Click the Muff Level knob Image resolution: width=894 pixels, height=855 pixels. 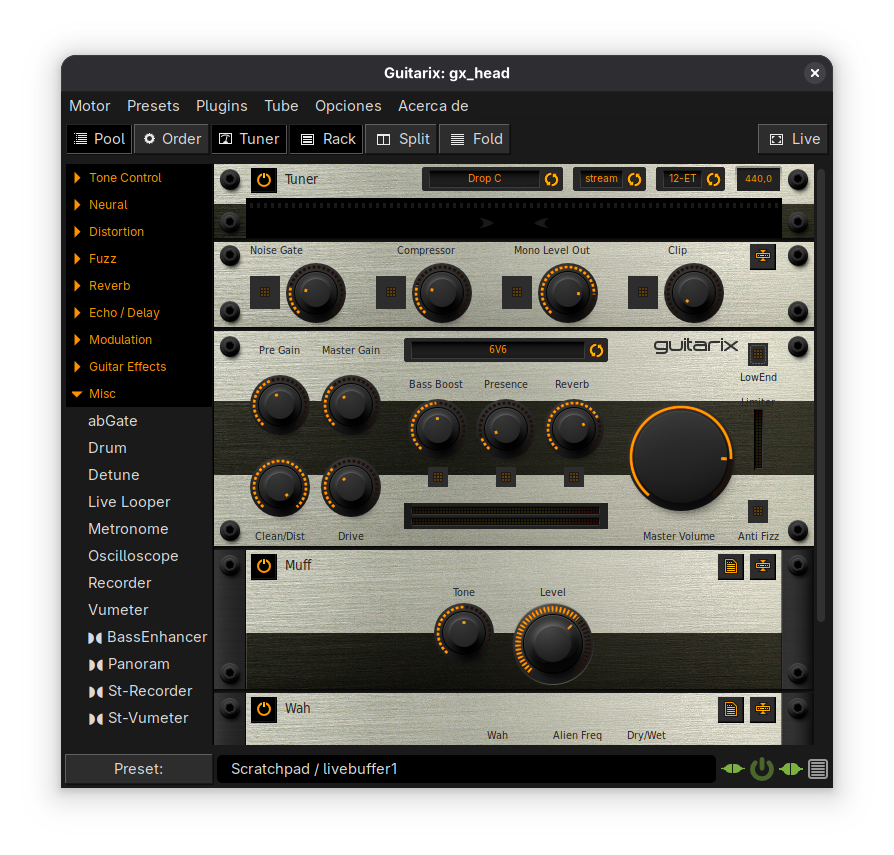coord(552,644)
